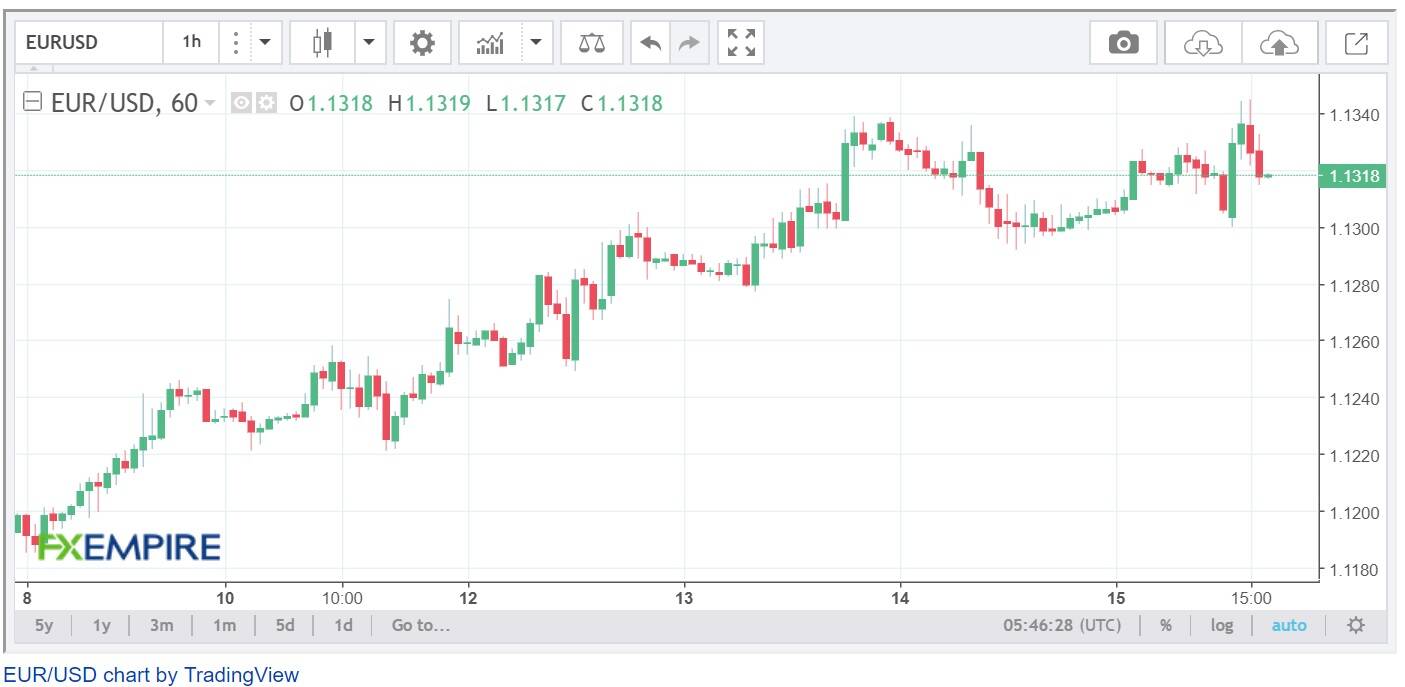This screenshot has width=1405, height=687.
Task: Click the 12 date axis label
Action: coord(468,598)
